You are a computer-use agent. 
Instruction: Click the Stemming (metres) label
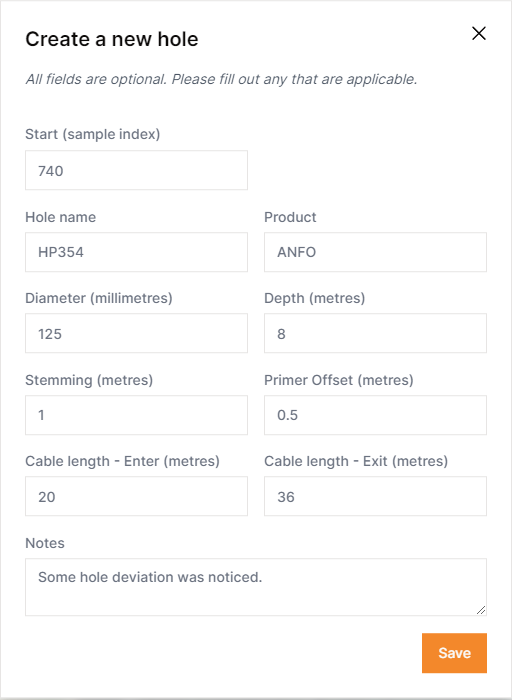89,380
